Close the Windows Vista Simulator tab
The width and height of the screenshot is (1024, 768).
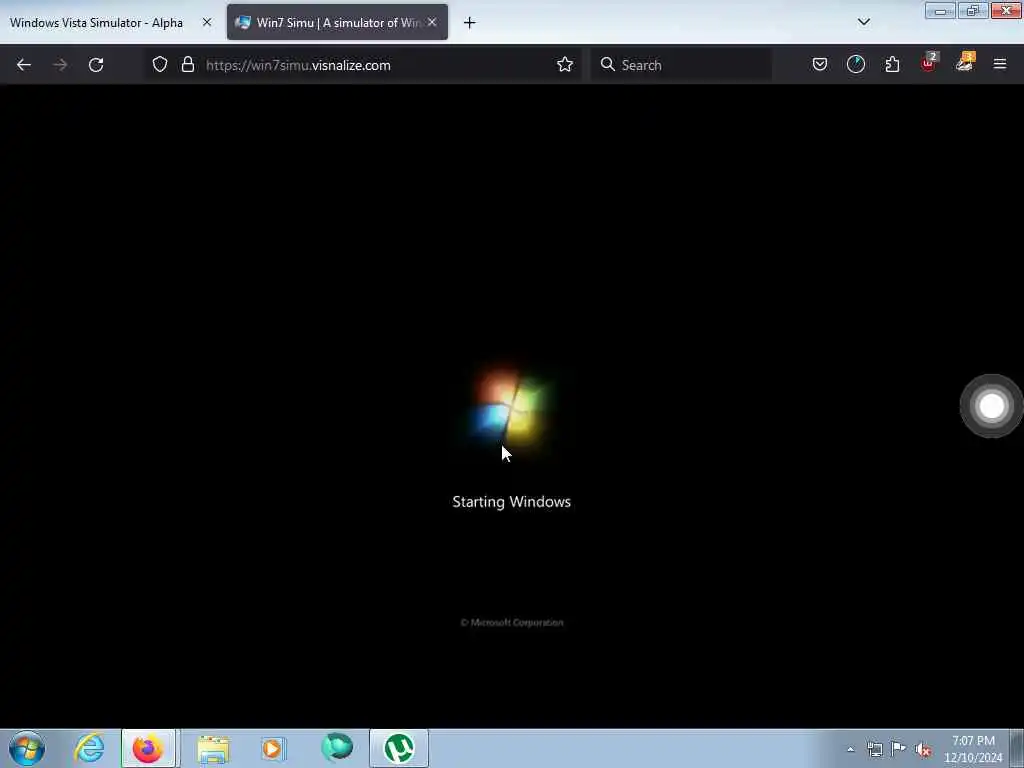click(x=207, y=22)
